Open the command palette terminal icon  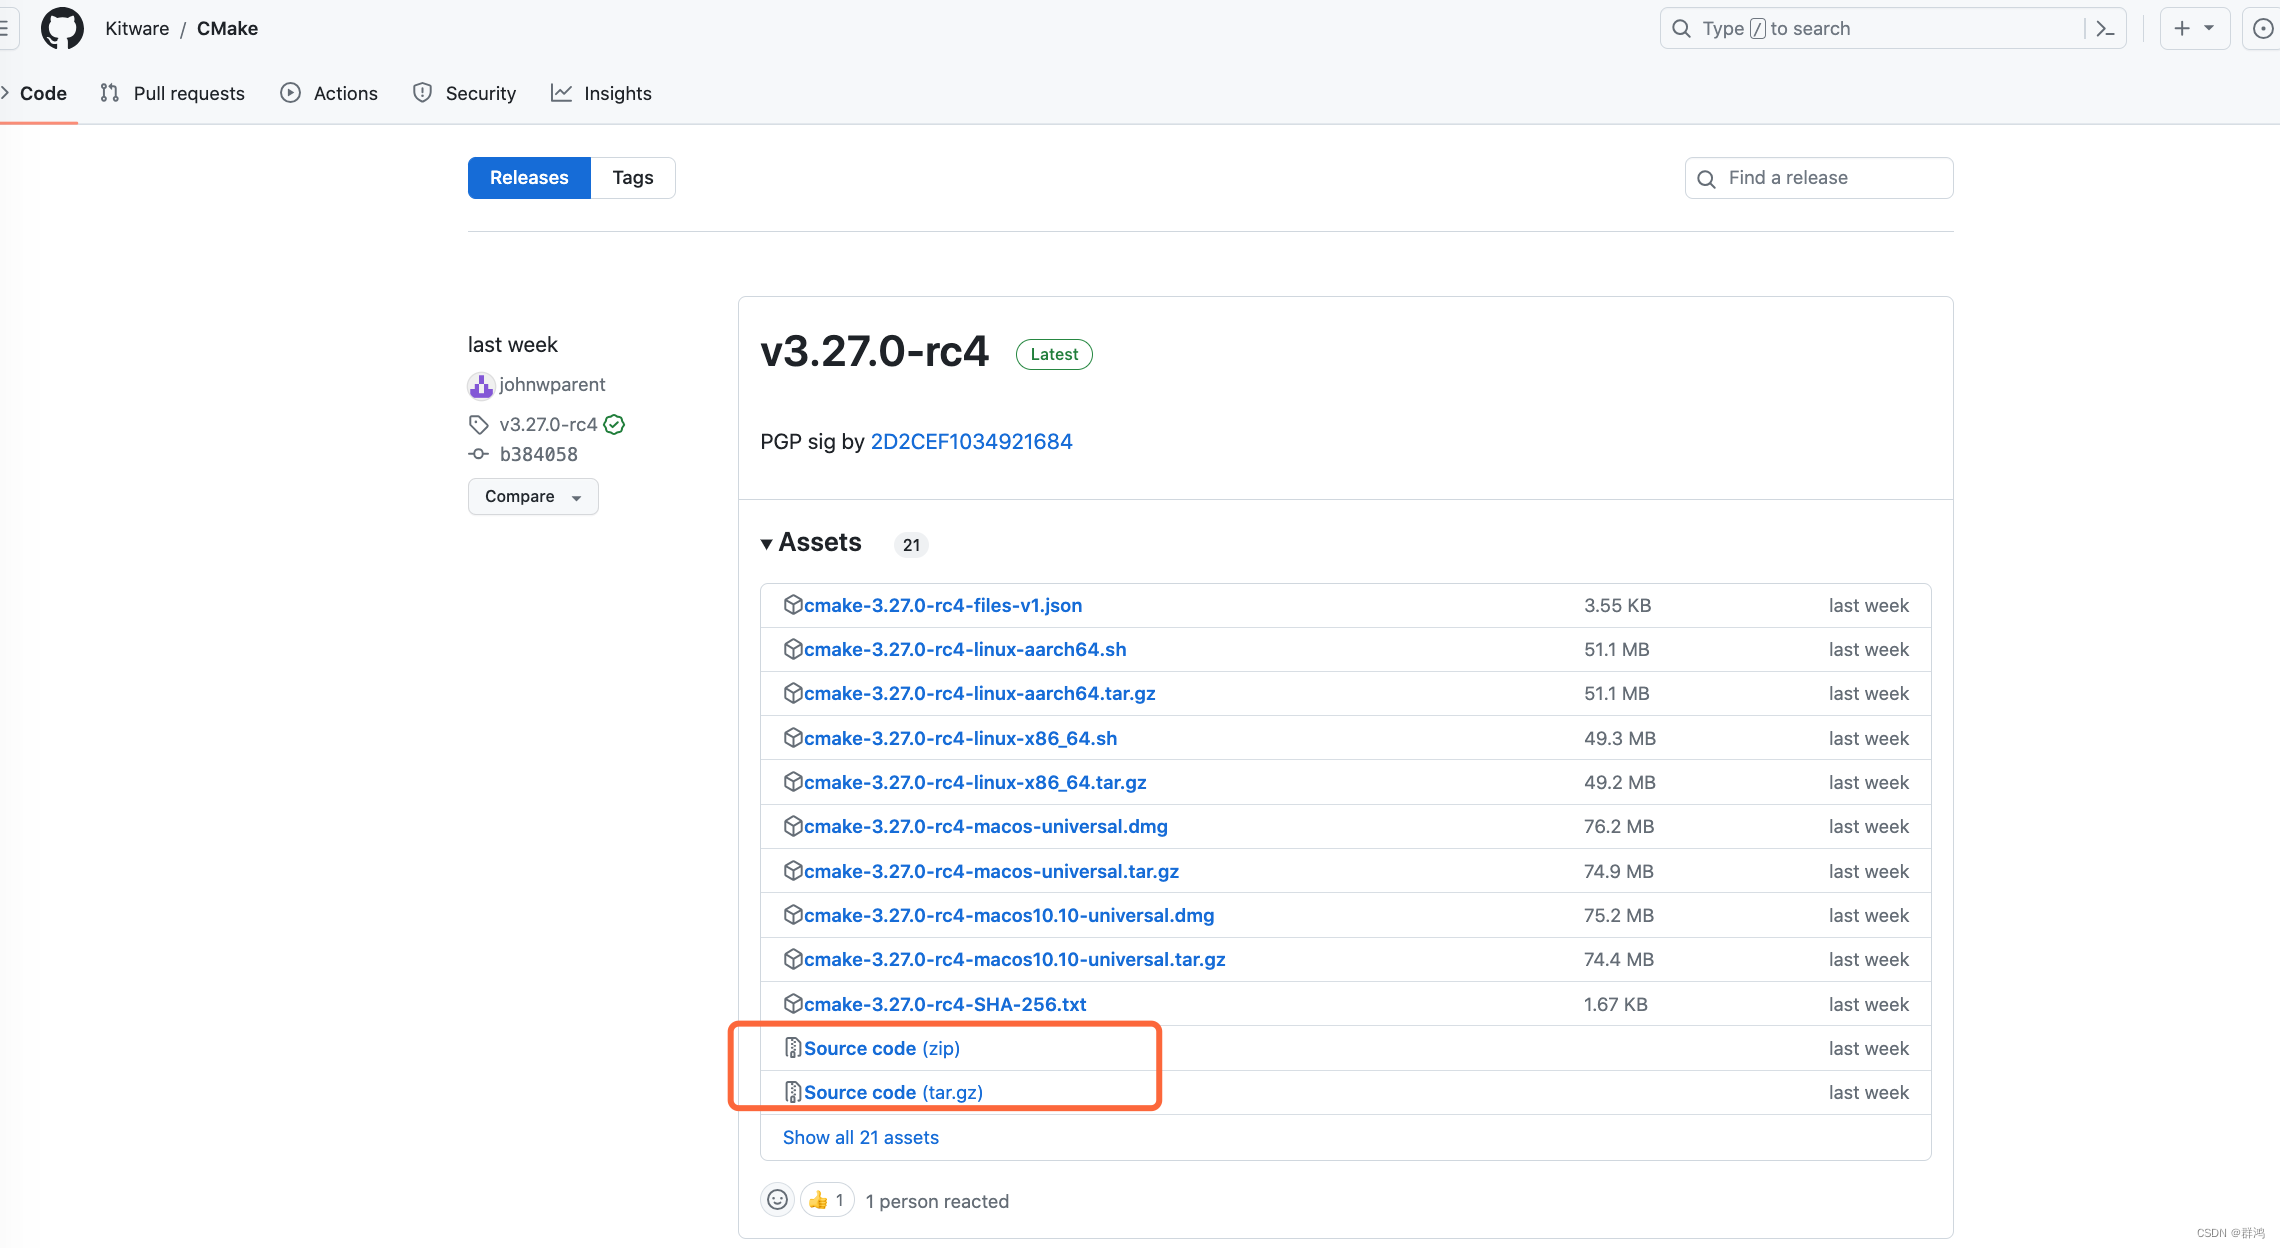(2105, 29)
